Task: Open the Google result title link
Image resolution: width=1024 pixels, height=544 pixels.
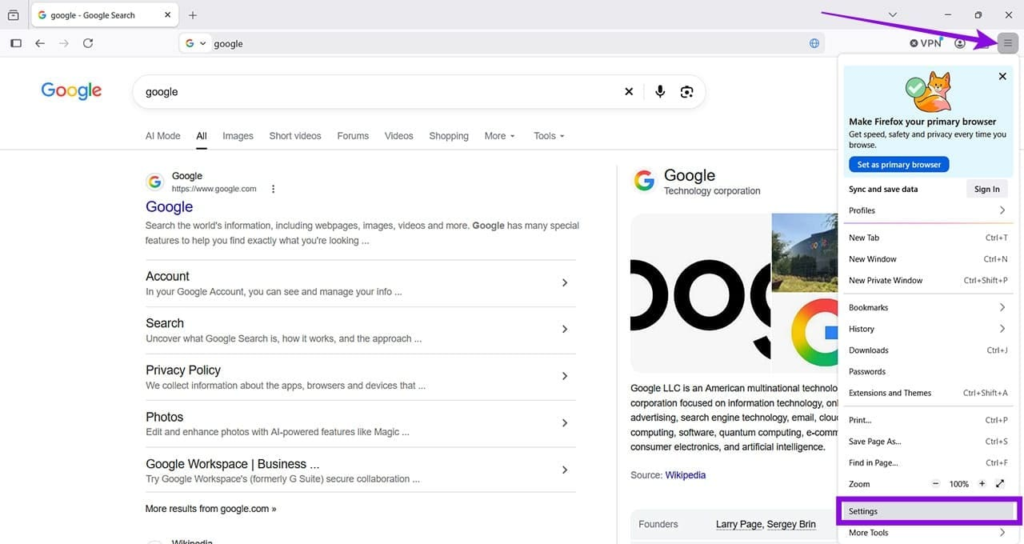Action: tap(169, 207)
